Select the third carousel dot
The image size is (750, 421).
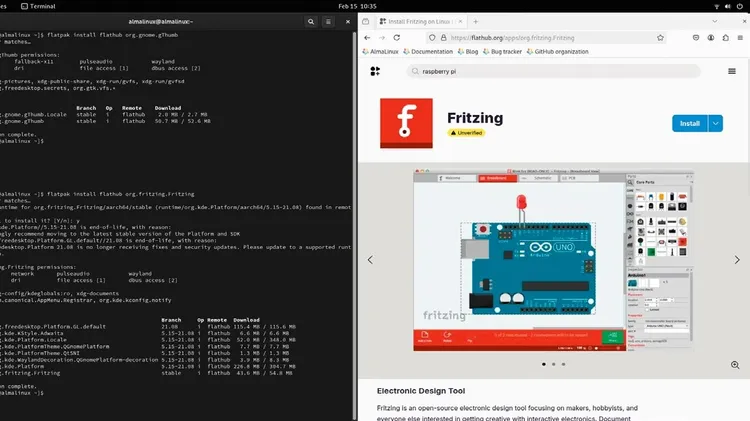[x=563, y=364]
